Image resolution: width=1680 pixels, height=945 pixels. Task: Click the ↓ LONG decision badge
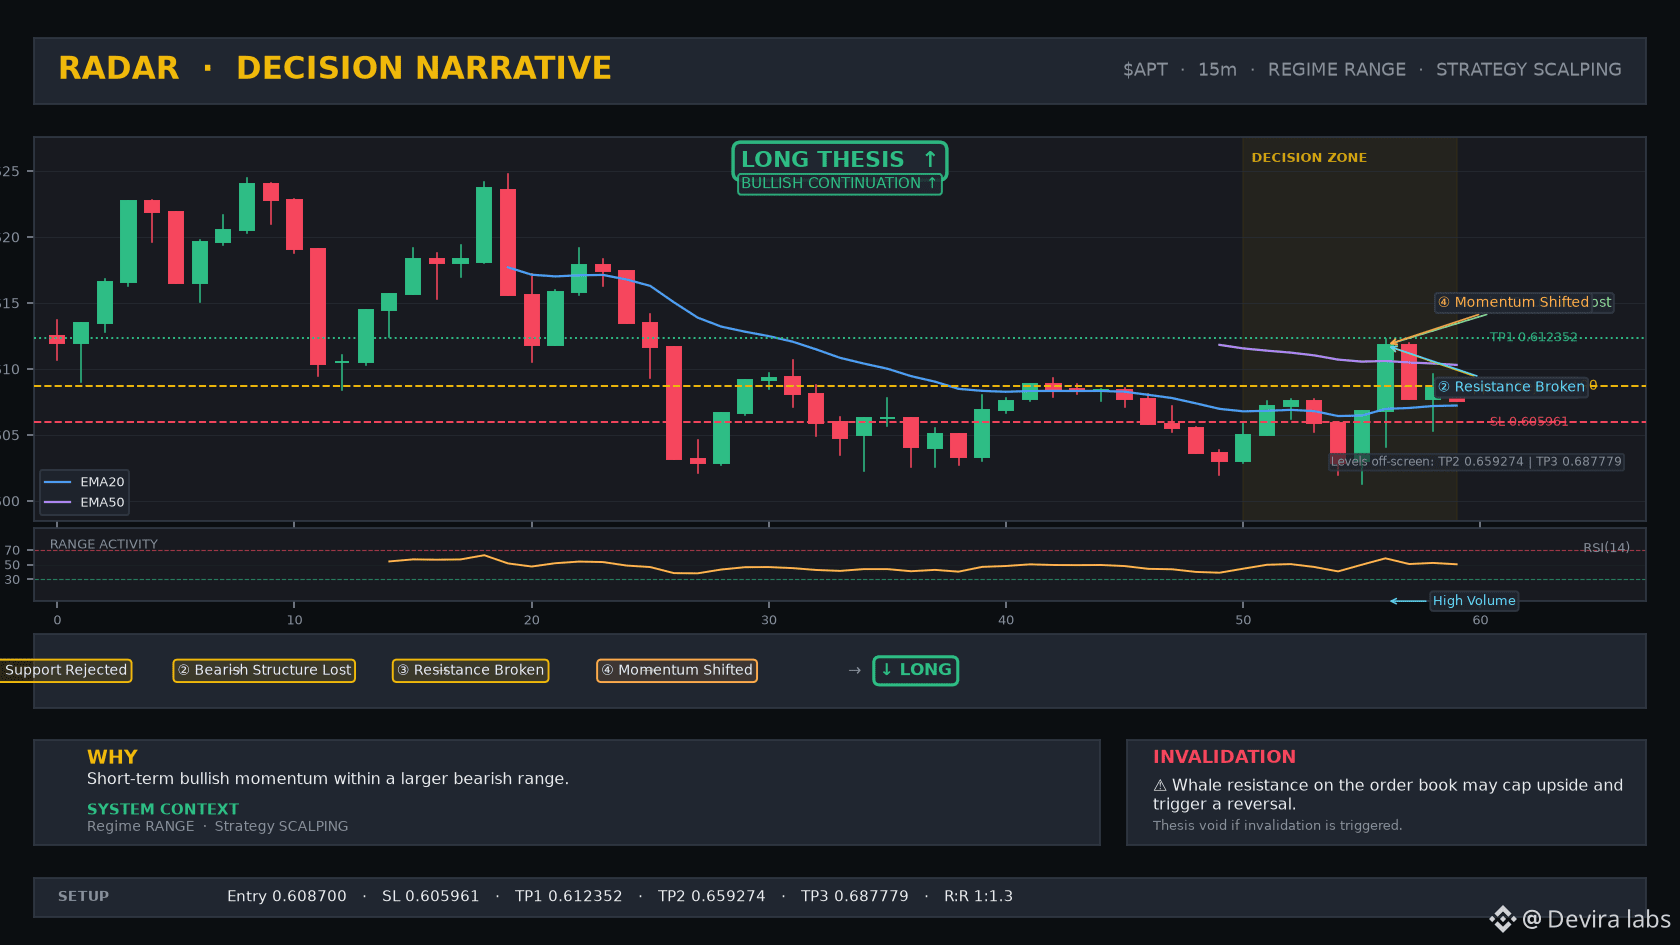click(915, 670)
